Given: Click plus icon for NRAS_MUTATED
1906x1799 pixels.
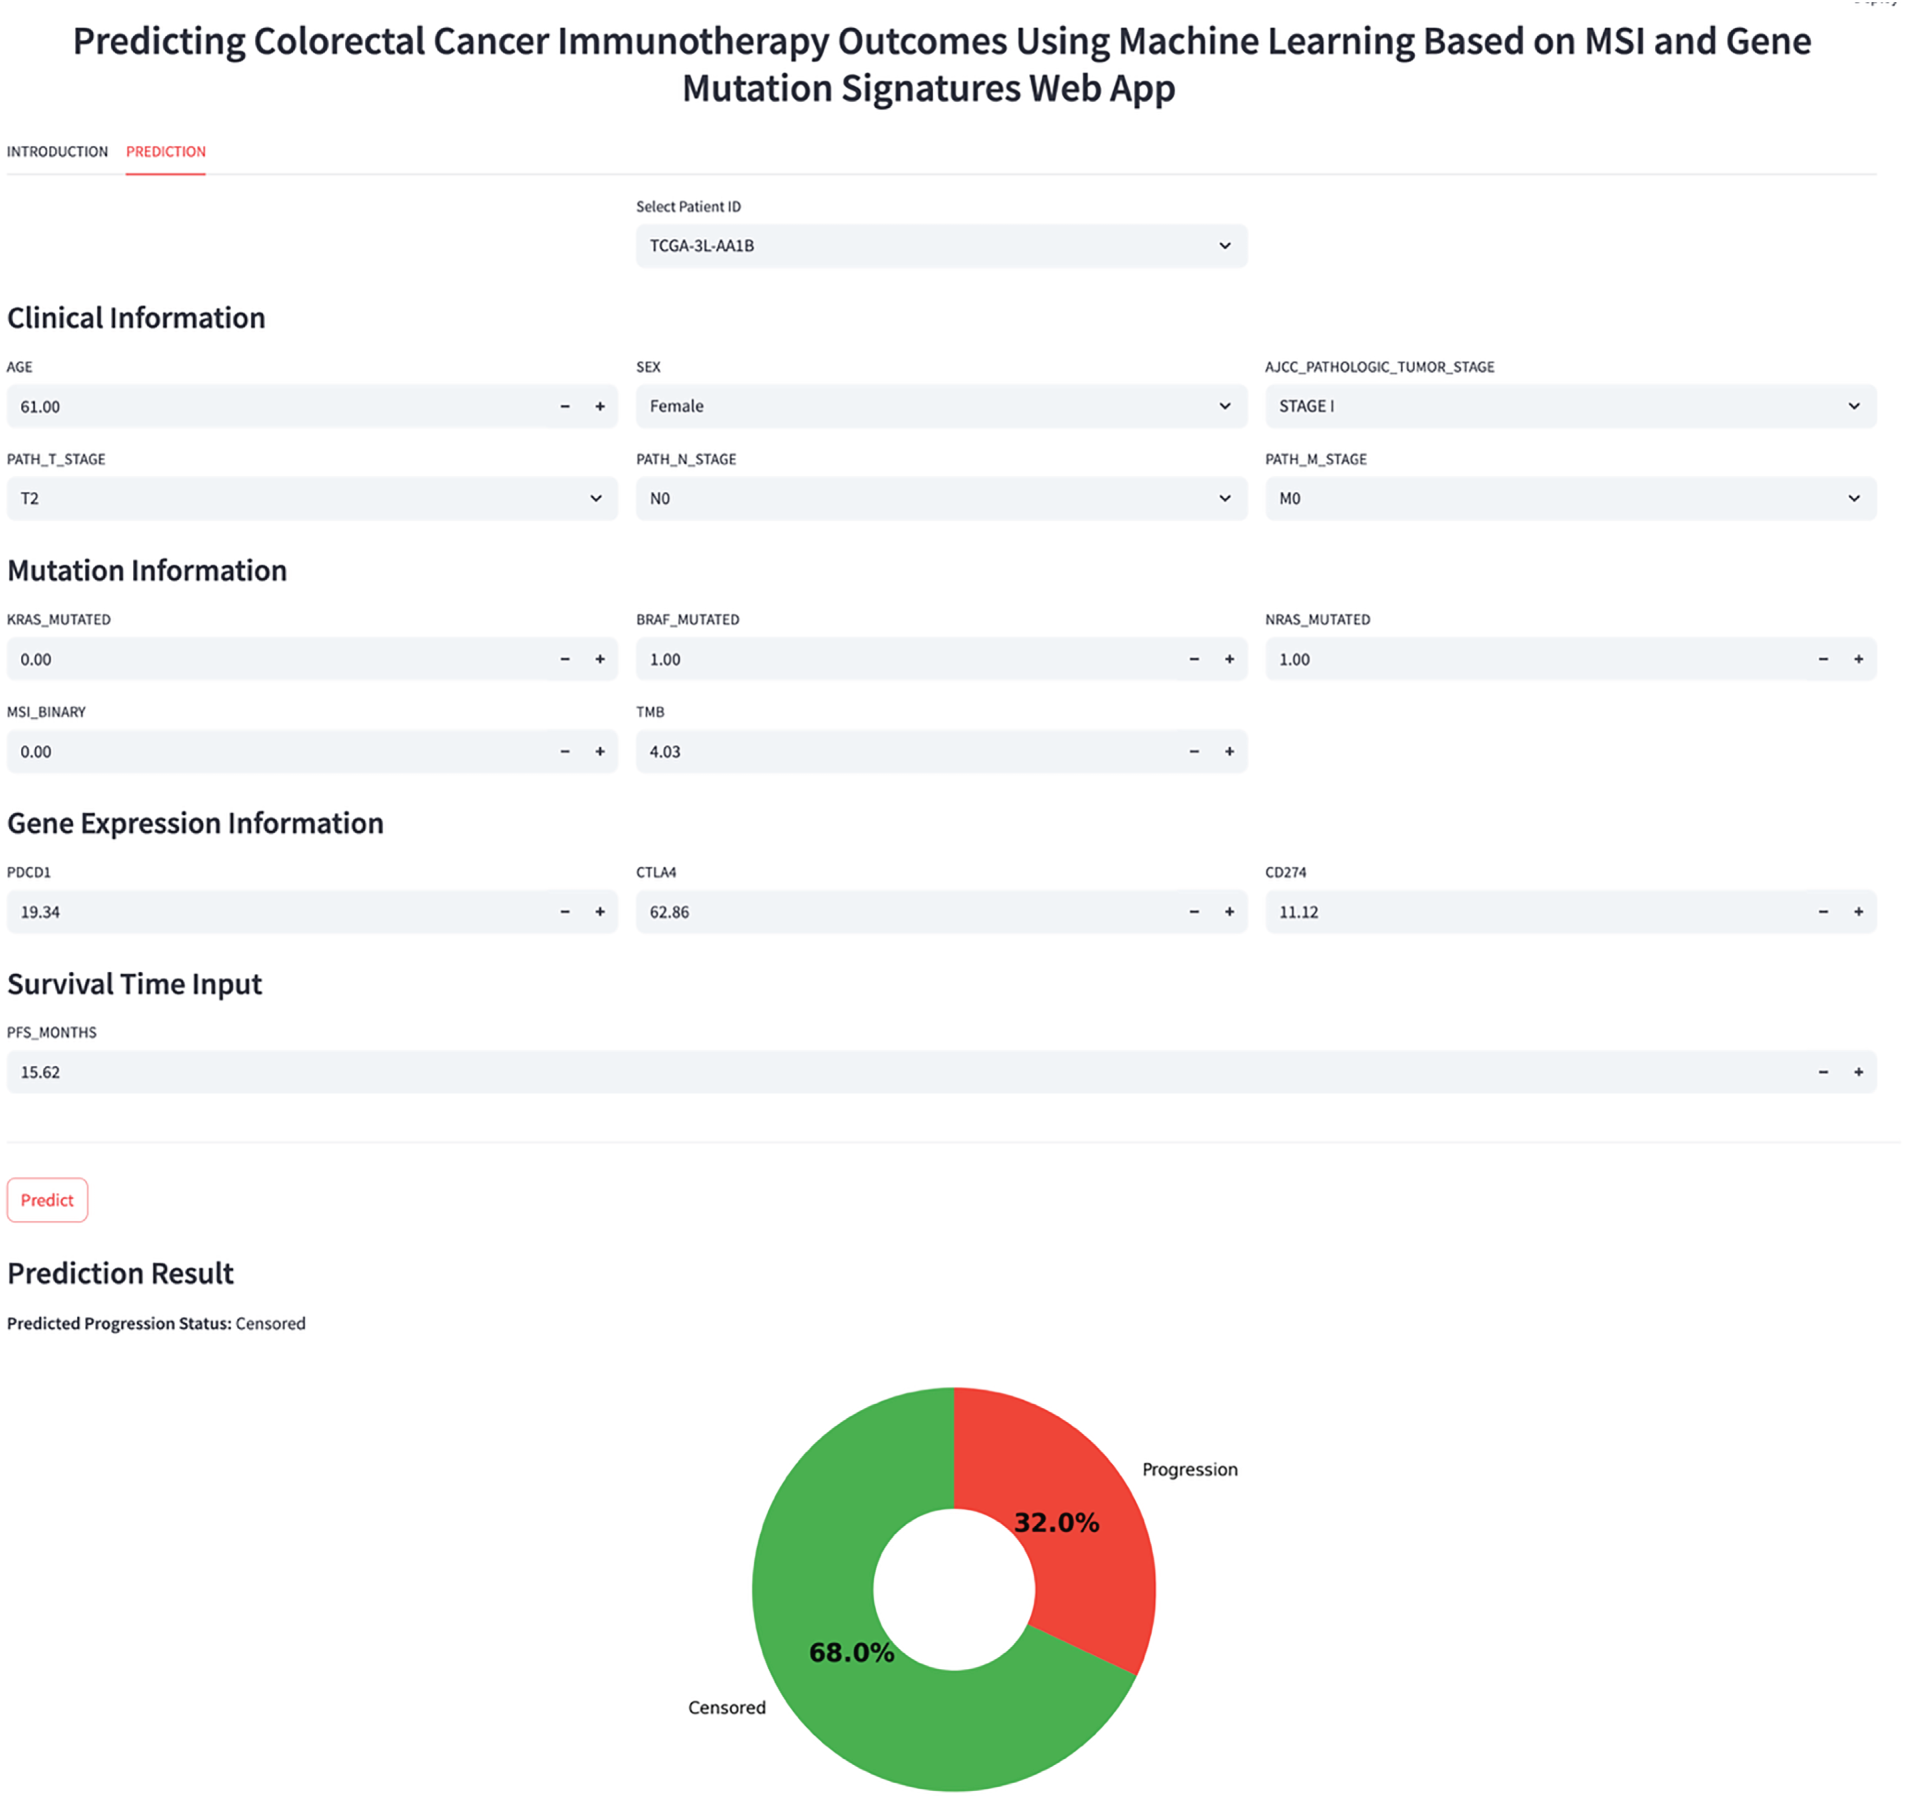Looking at the screenshot, I should tap(1858, 659).
